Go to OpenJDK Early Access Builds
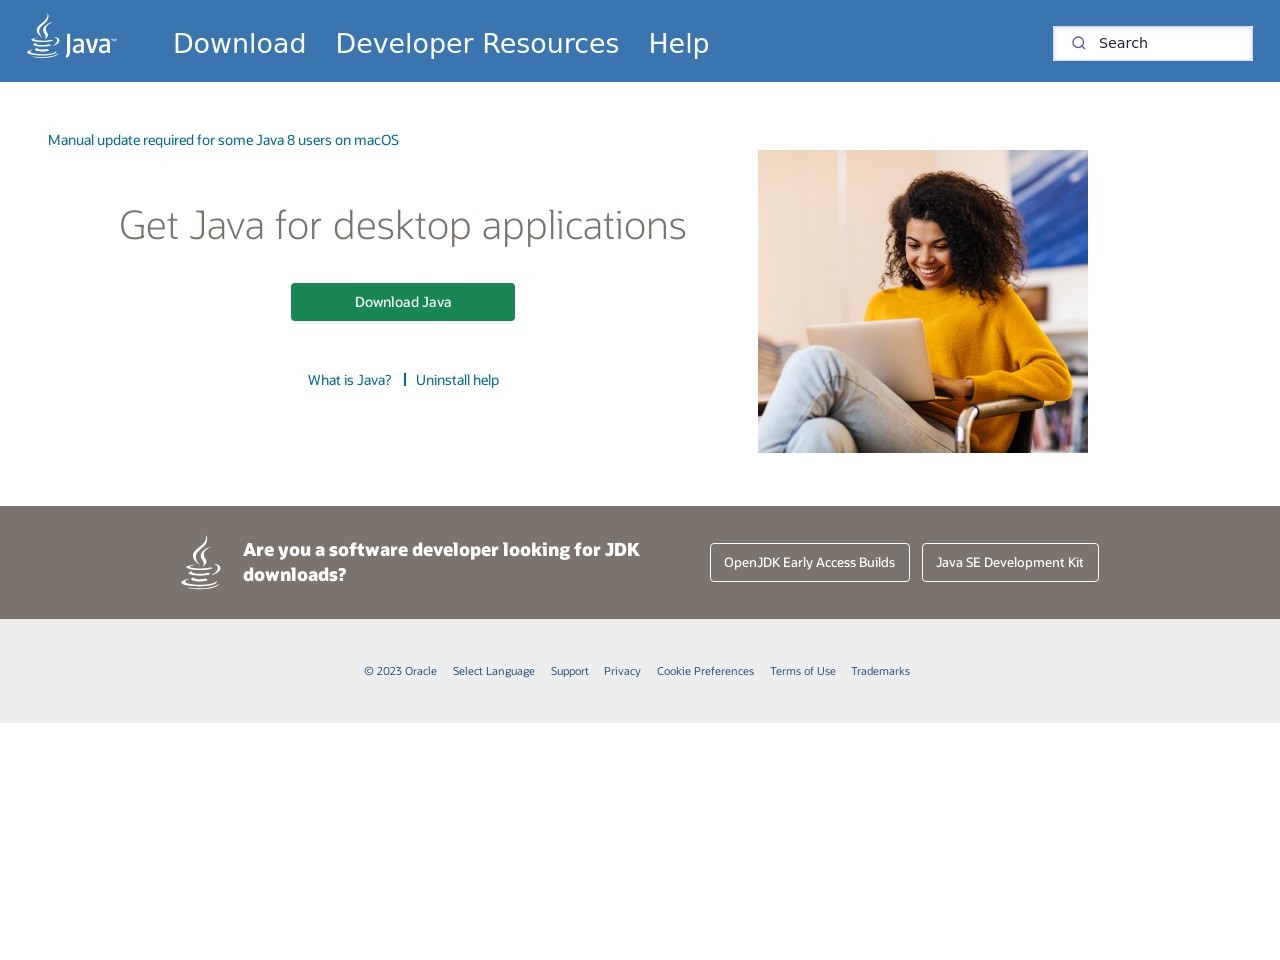Viewport: 1280px width, 960px height. pos(809,562)
